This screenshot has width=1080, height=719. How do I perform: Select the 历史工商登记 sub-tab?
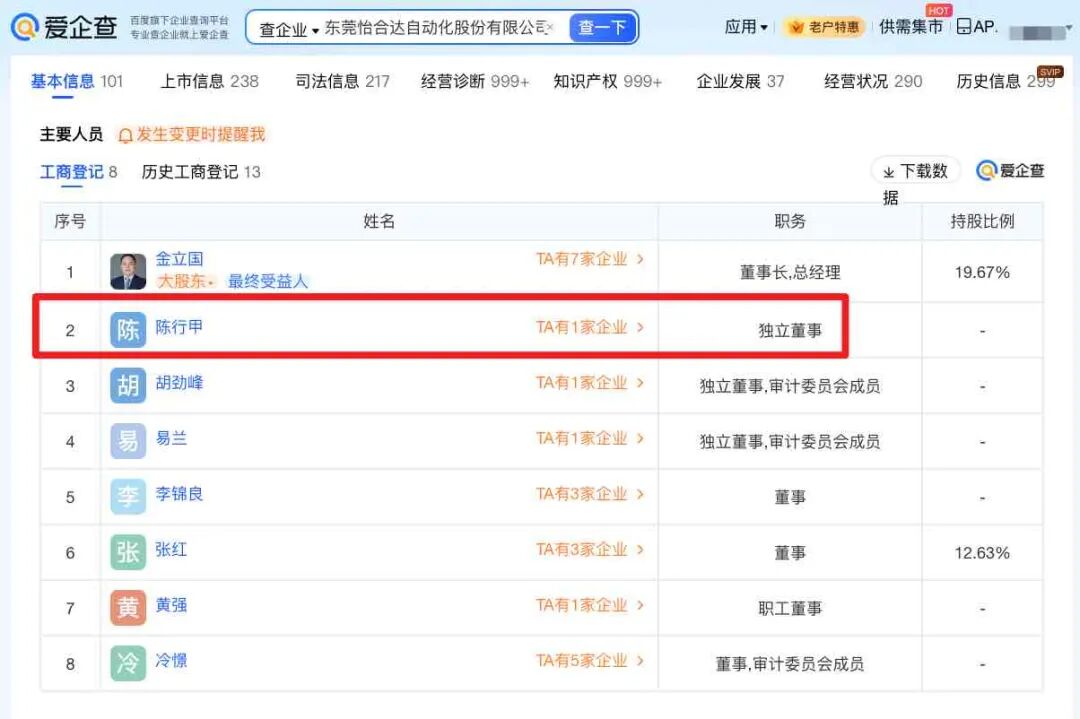[x=200, y=172]
